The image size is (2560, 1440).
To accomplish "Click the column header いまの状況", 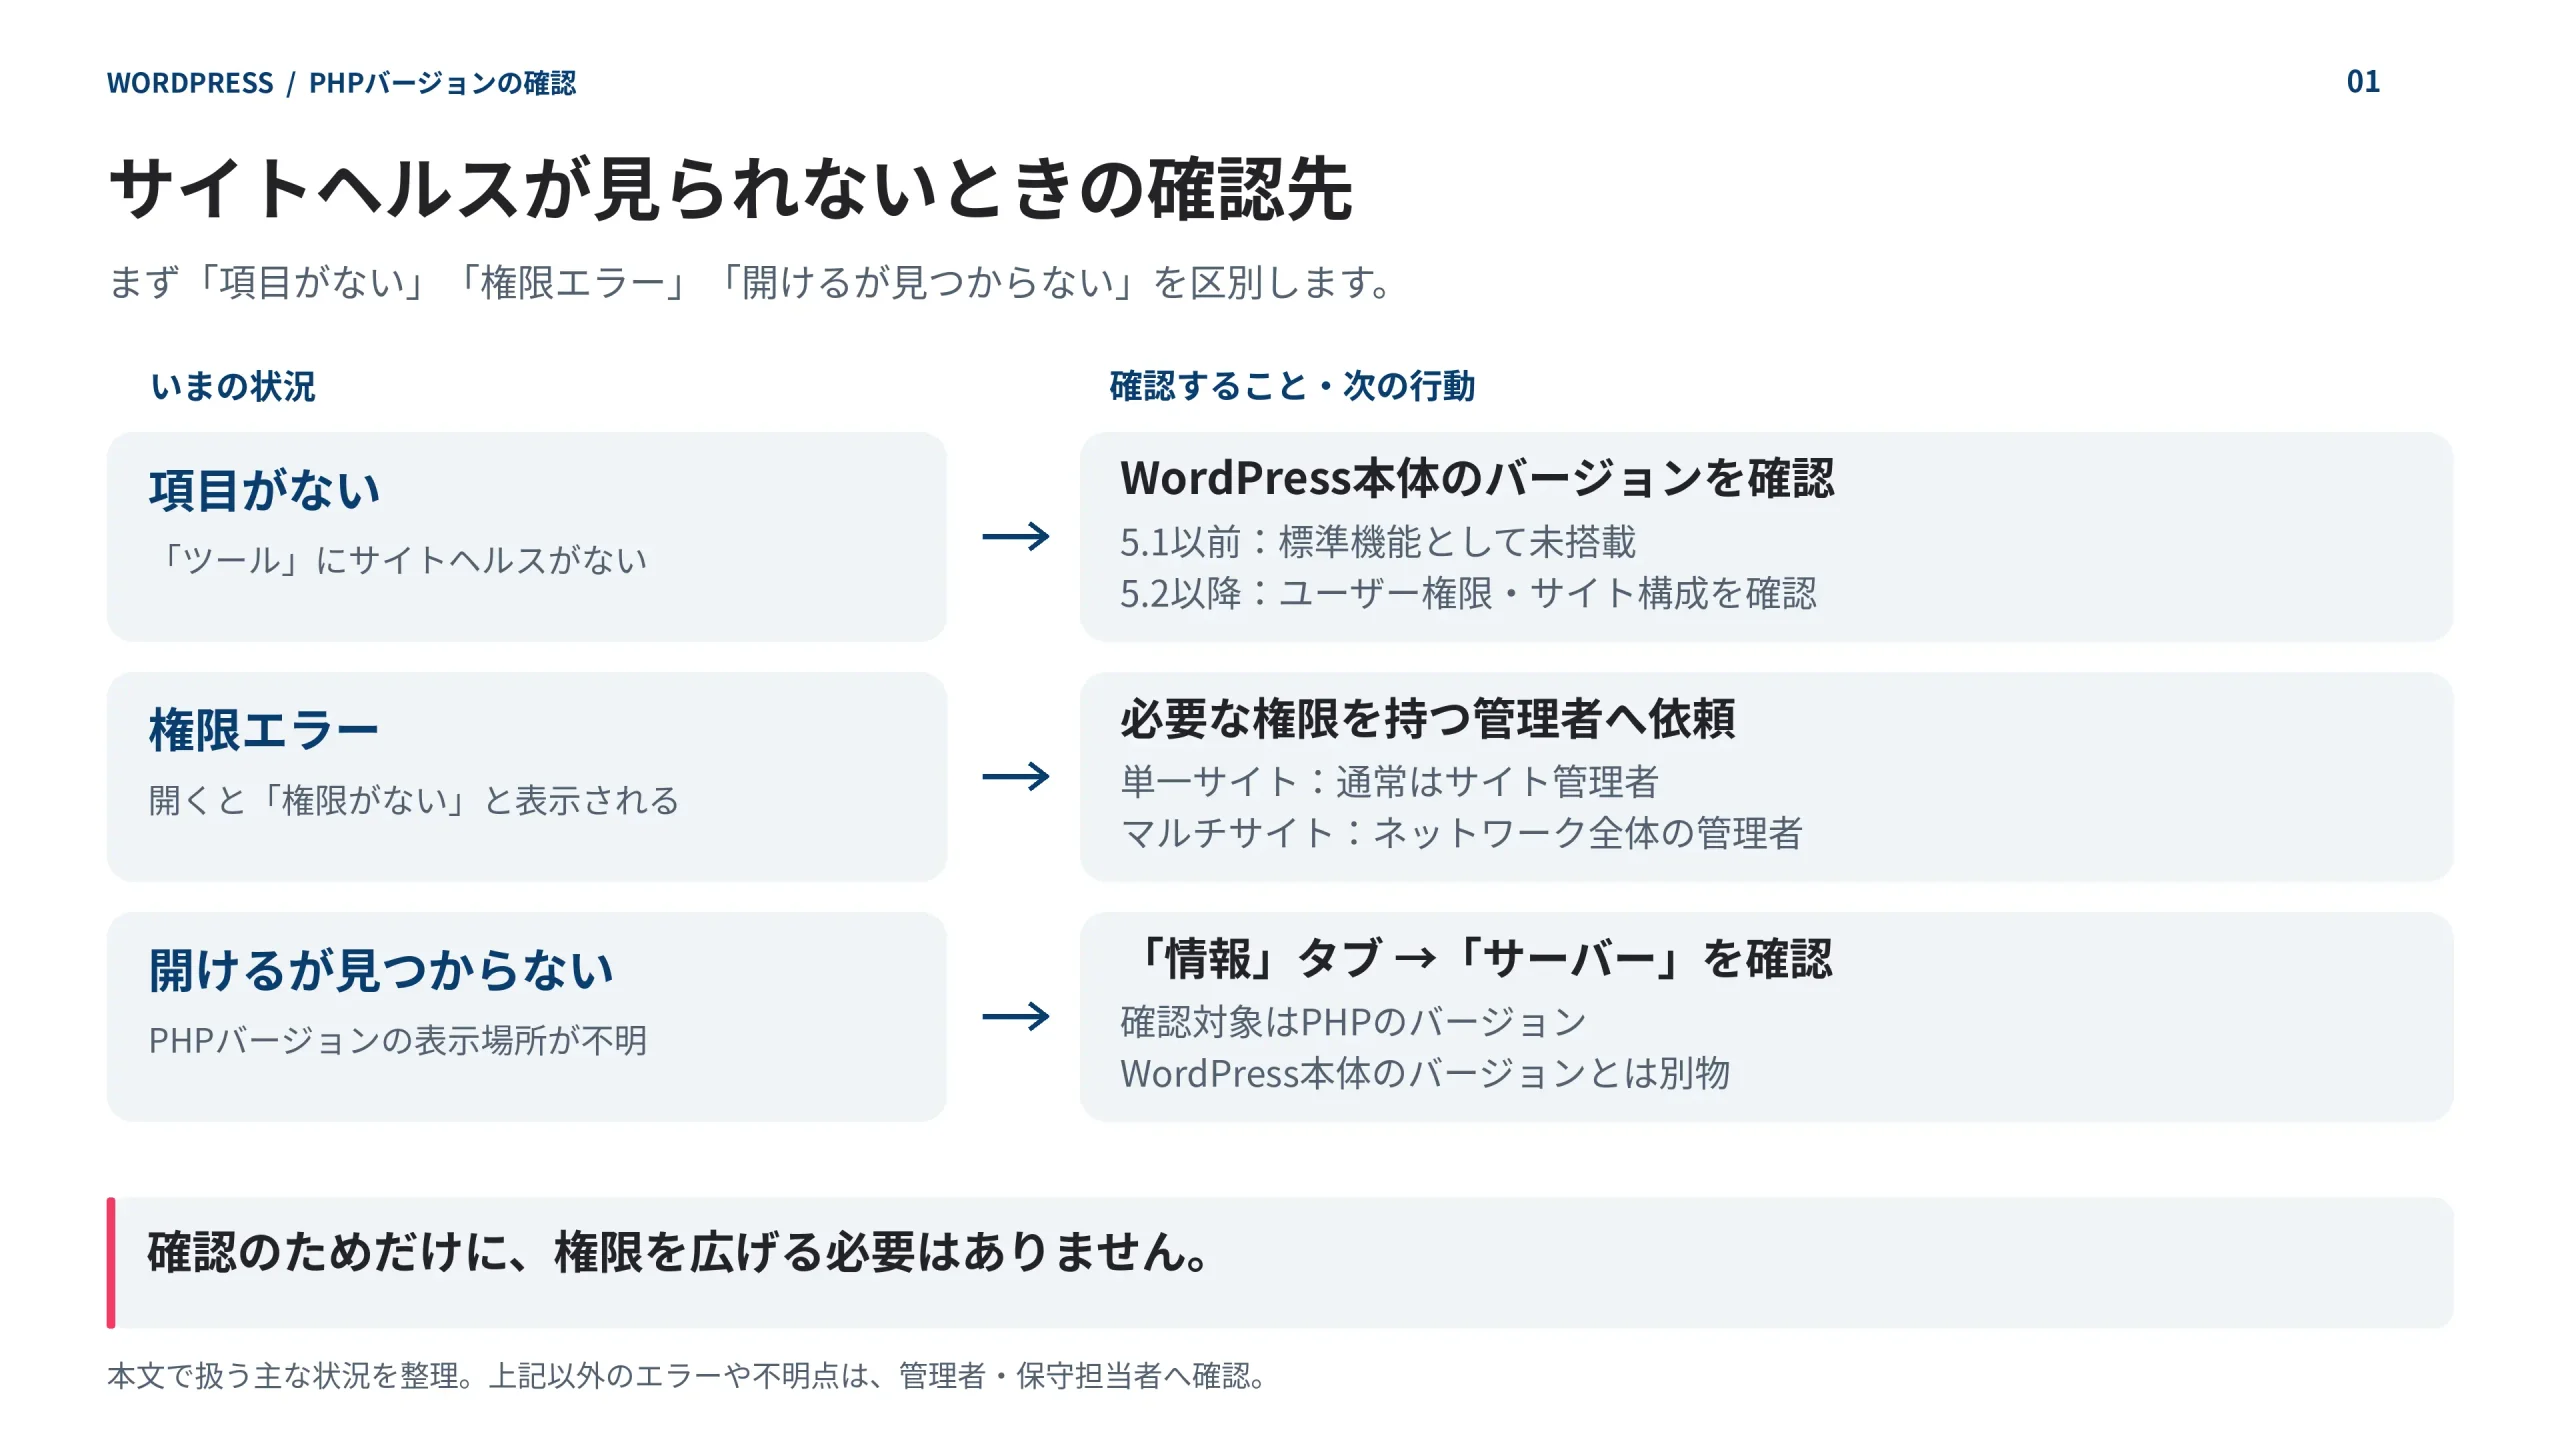I will pyautogui.click(x=233, y=387).
